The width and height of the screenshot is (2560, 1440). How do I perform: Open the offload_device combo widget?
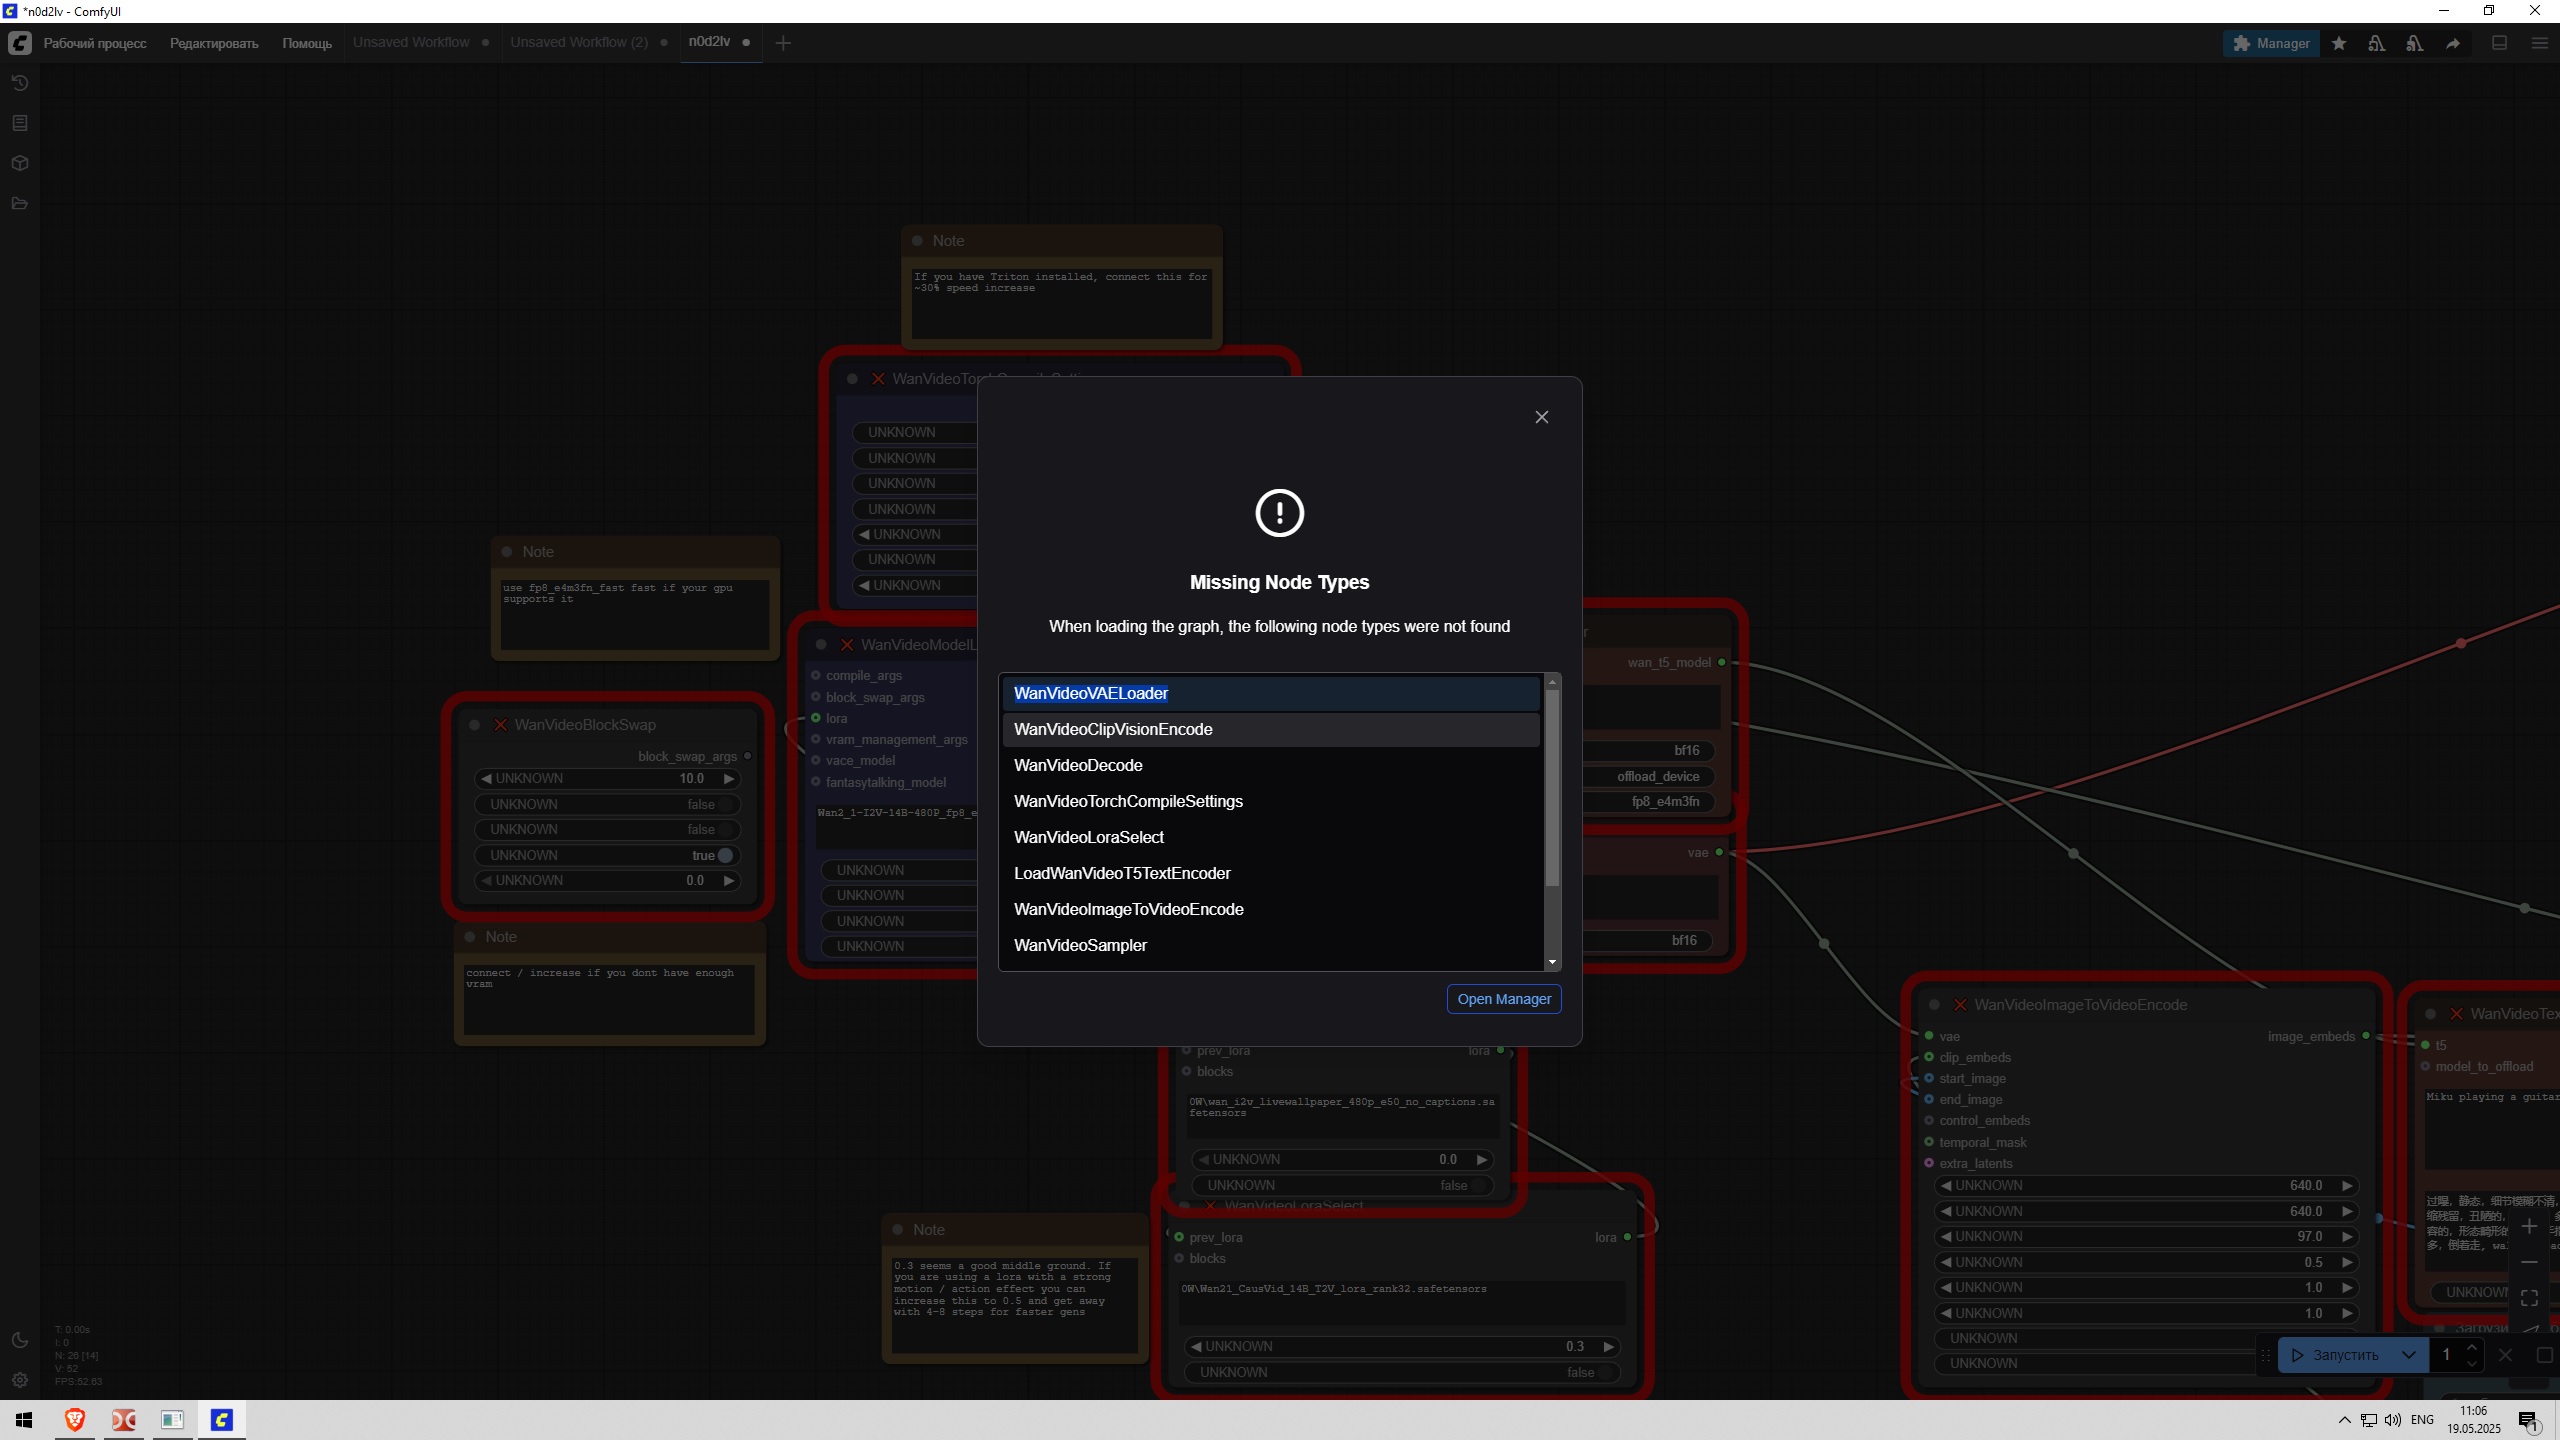[1649, 776]
